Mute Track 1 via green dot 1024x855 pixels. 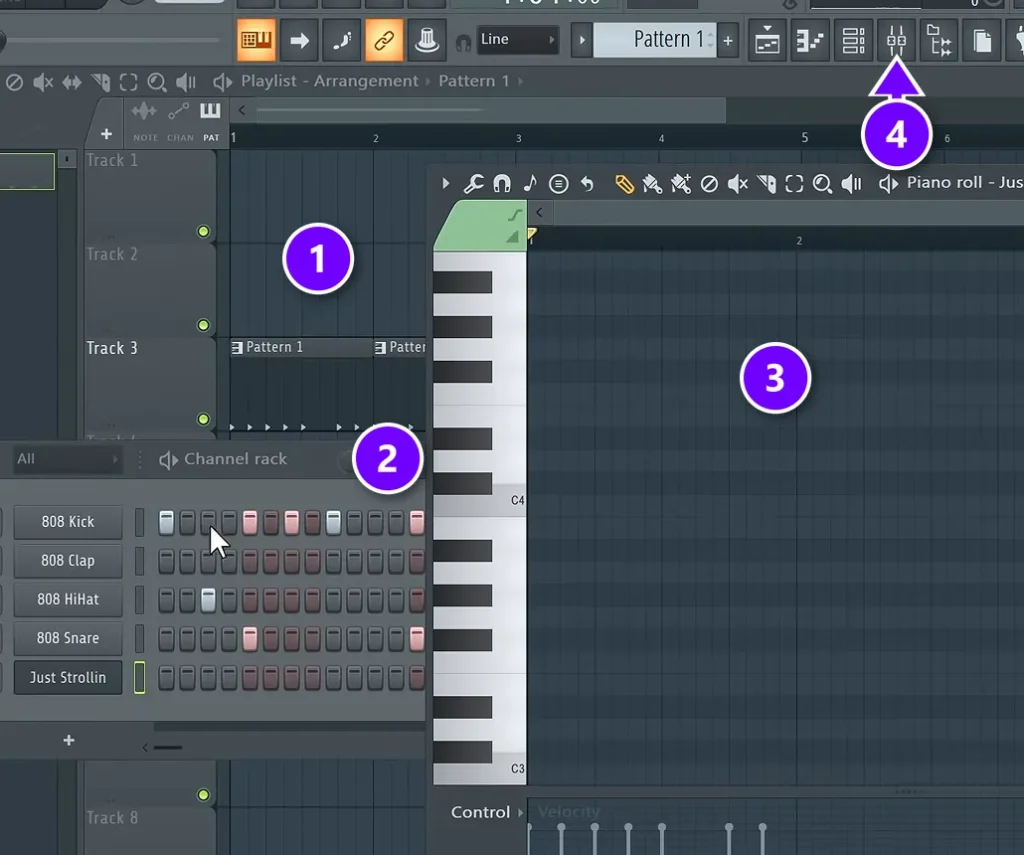pyautogui.click(x=203, y=231)
